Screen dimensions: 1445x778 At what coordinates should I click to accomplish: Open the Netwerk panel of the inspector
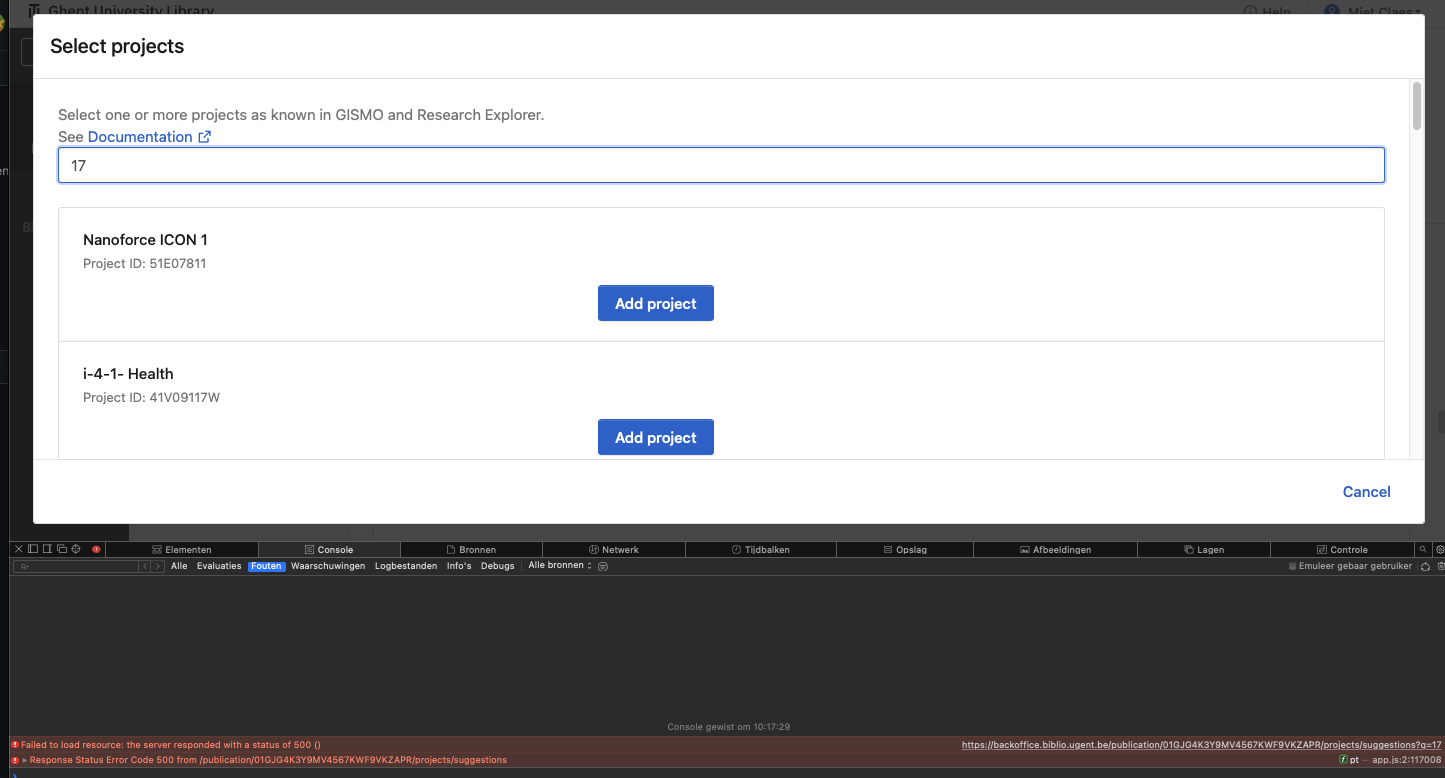point(614,549)
